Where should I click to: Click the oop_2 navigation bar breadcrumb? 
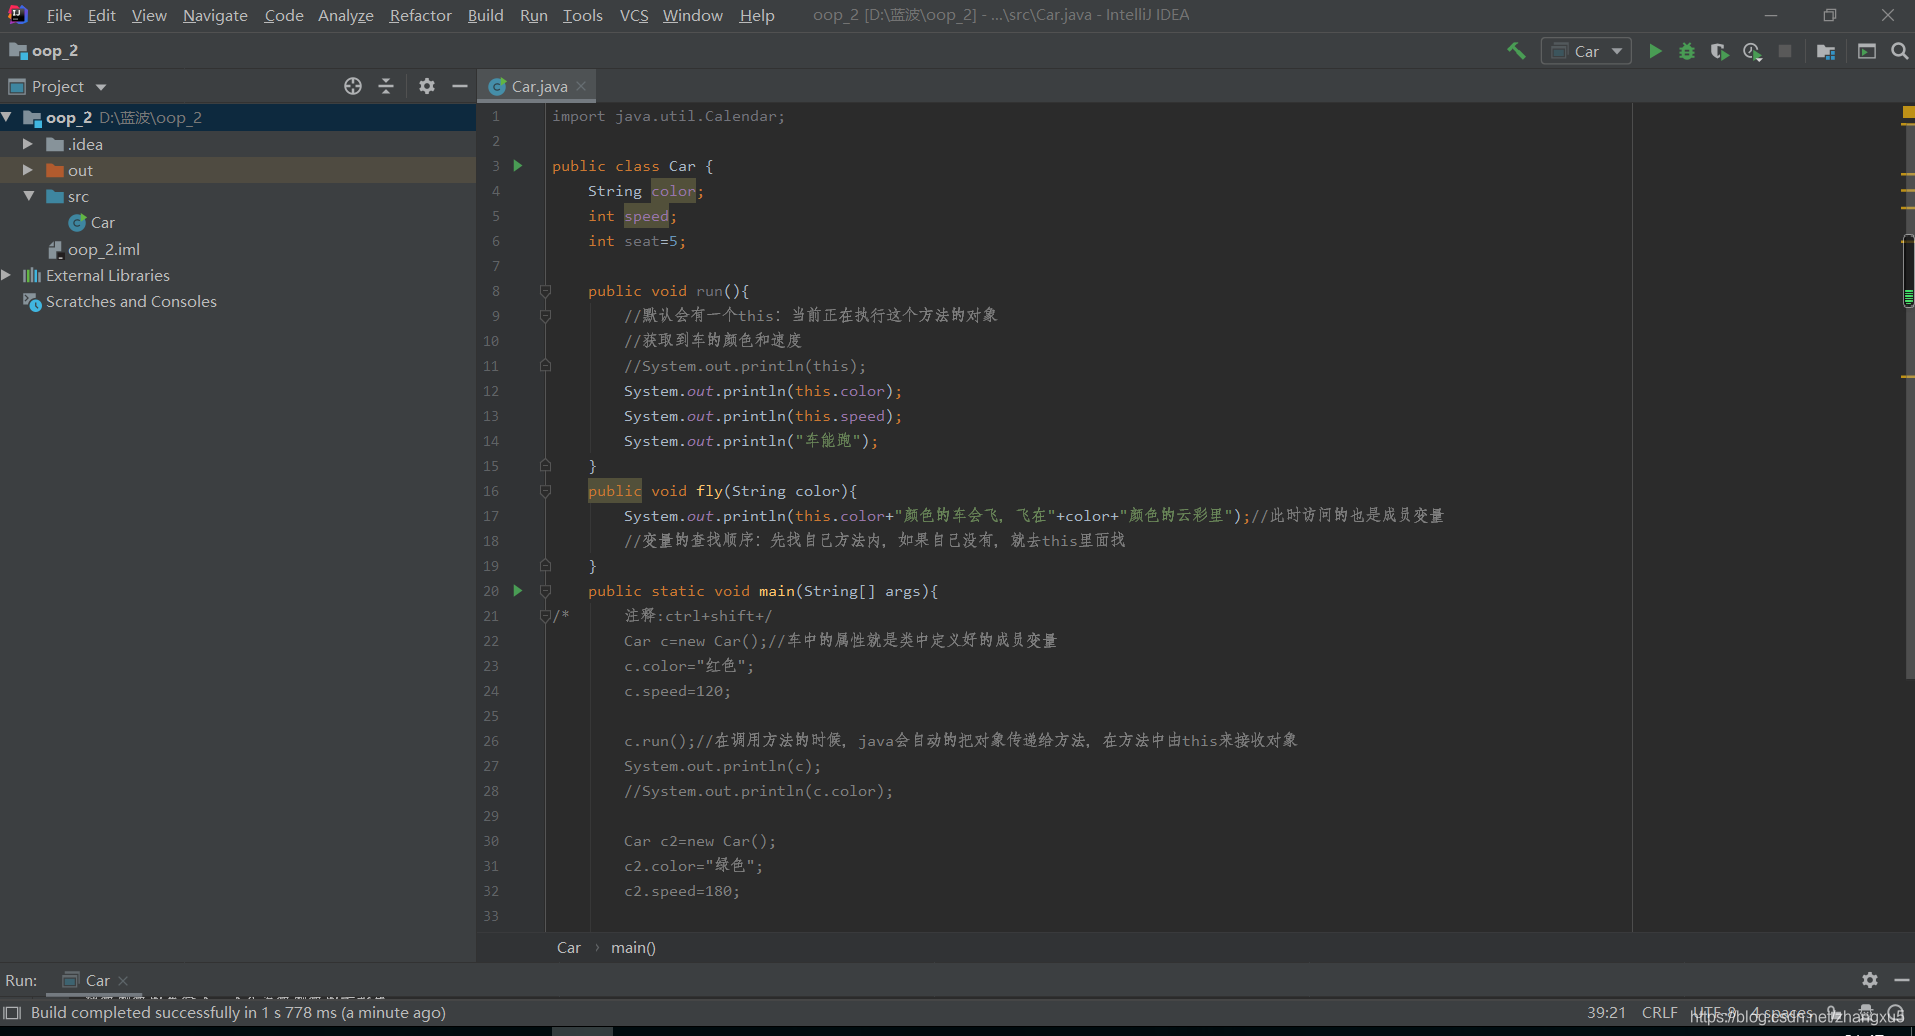pos(45,51)
